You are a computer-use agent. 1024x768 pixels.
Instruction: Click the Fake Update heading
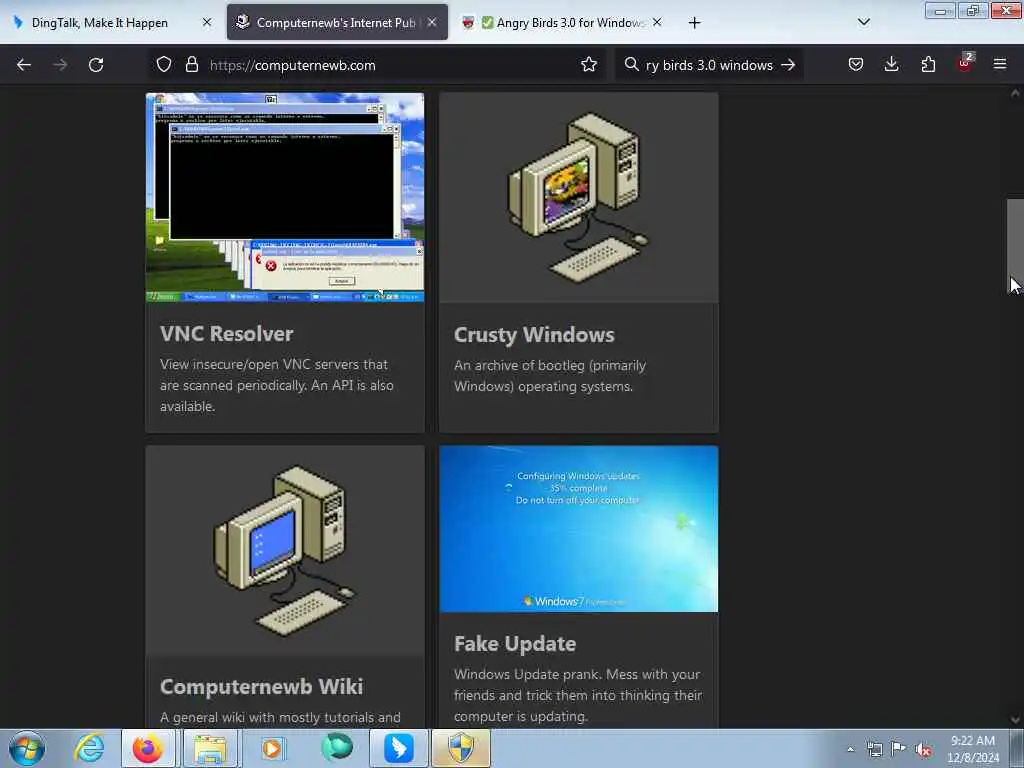tap(515, 644)
